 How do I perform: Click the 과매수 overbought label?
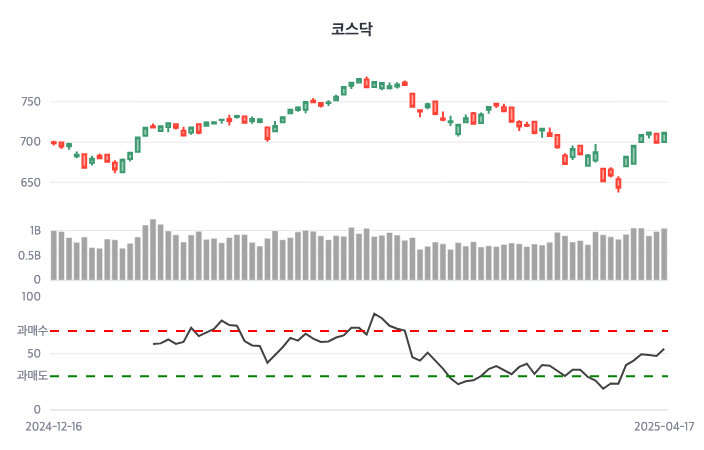coord(32,330)
